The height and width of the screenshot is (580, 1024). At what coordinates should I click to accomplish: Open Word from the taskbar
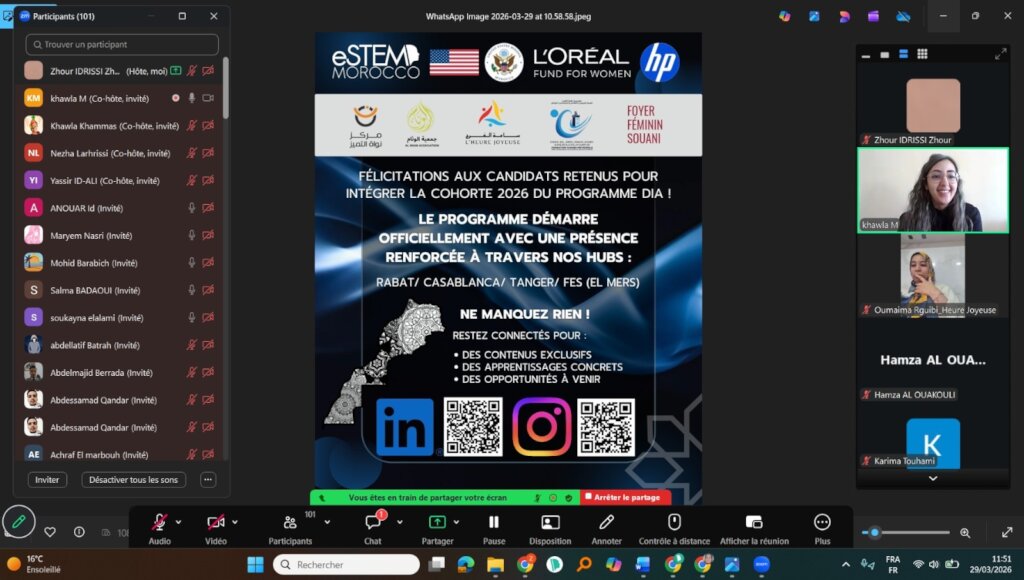pos(643,564)
